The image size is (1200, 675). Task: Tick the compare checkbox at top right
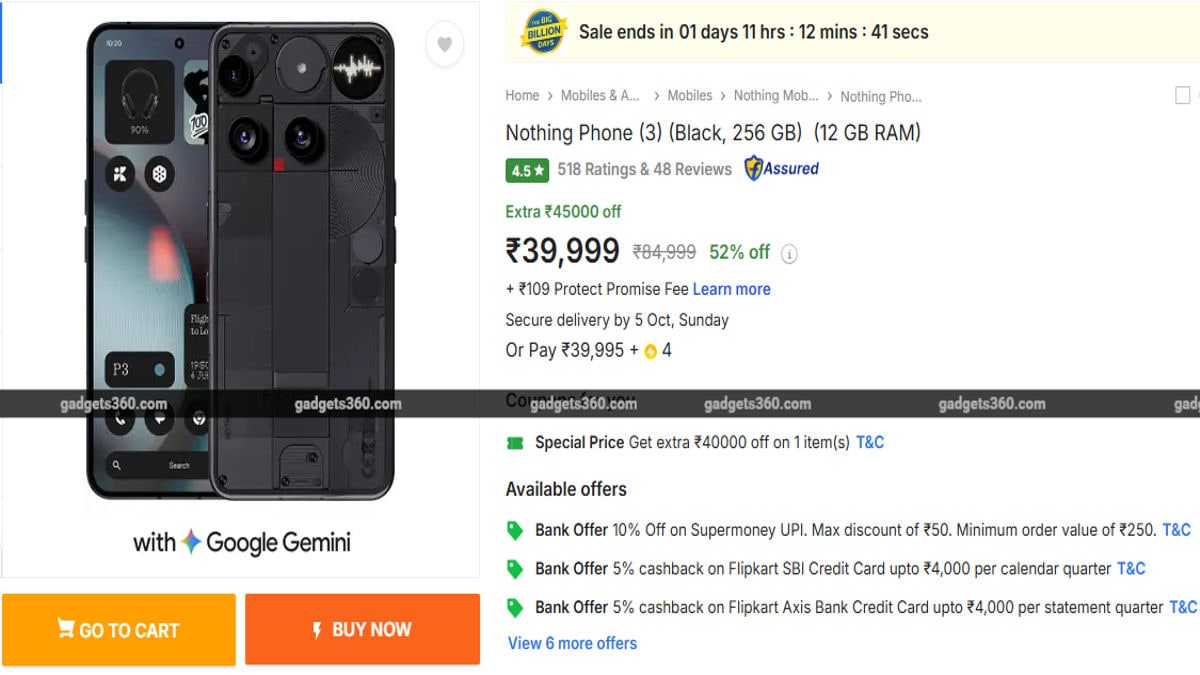(x=1183, y=96)
